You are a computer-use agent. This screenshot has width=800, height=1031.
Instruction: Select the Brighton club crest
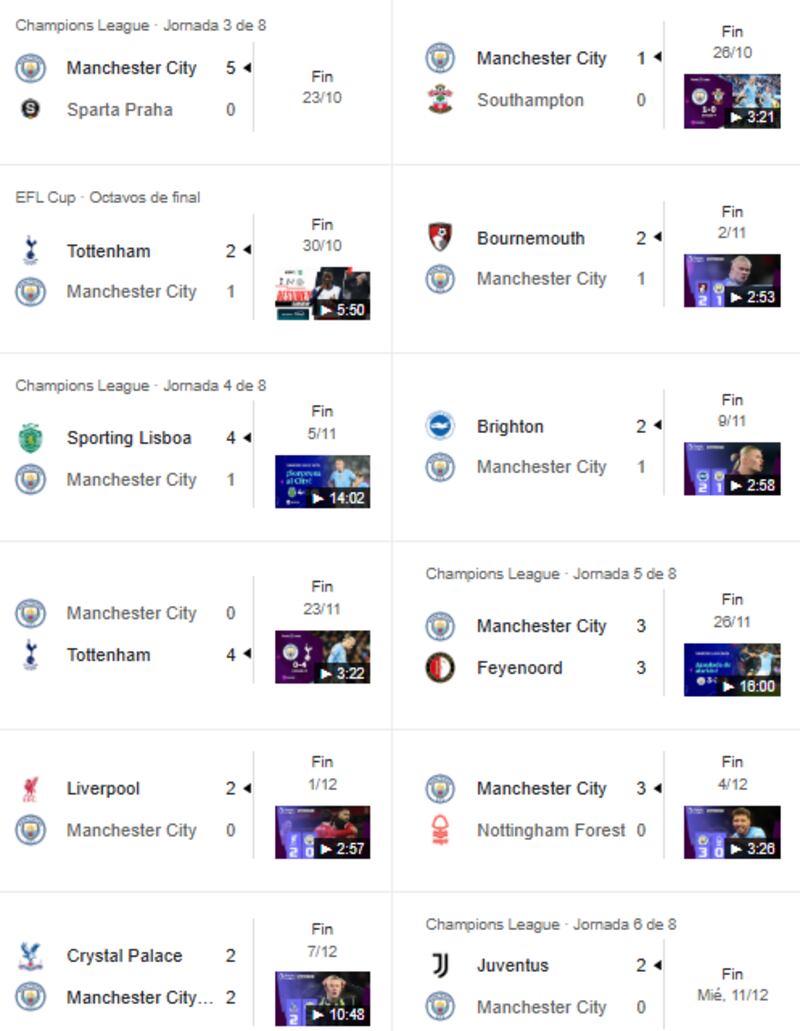tap(440, 426)
